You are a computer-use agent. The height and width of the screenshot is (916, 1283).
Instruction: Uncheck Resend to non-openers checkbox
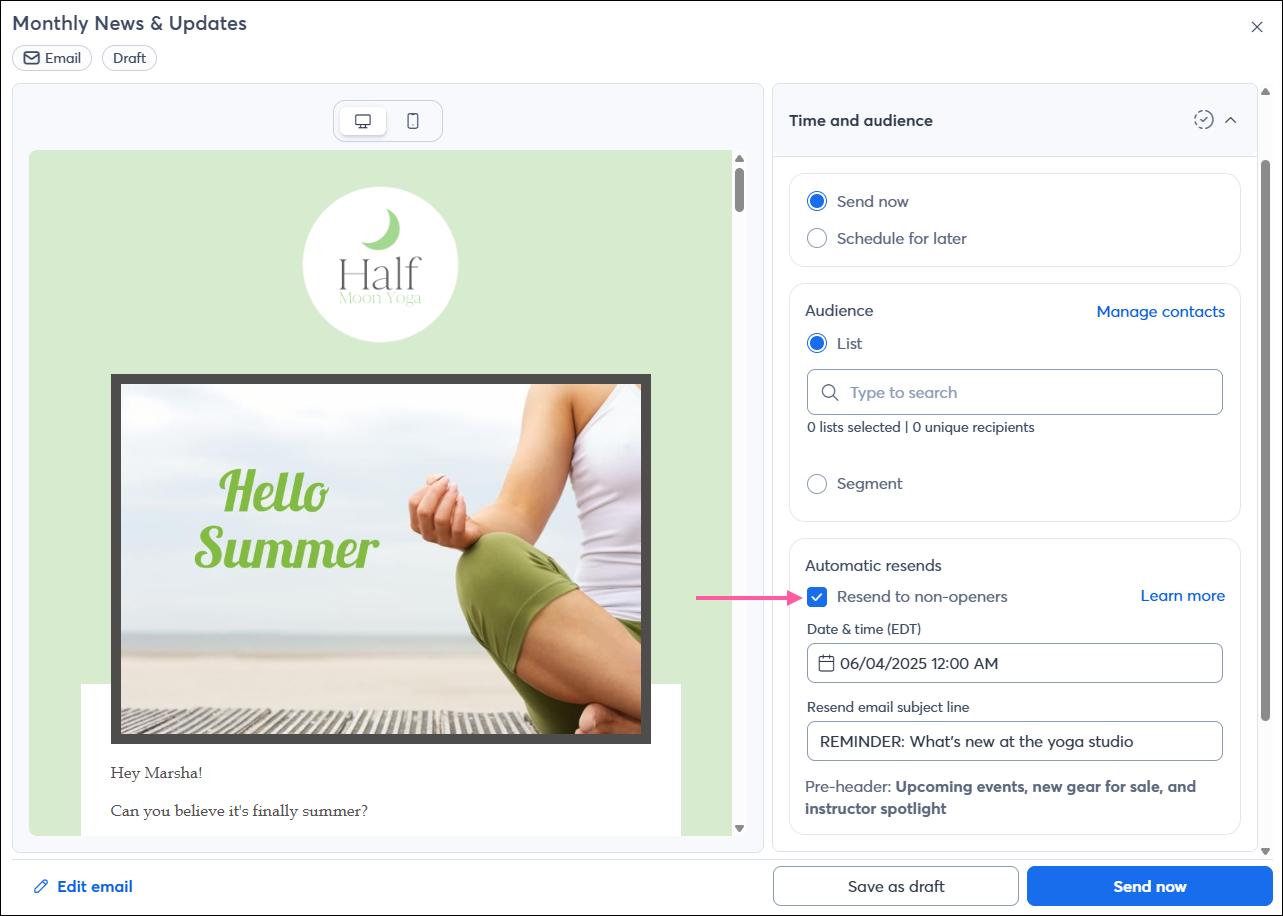click(817, 597)
